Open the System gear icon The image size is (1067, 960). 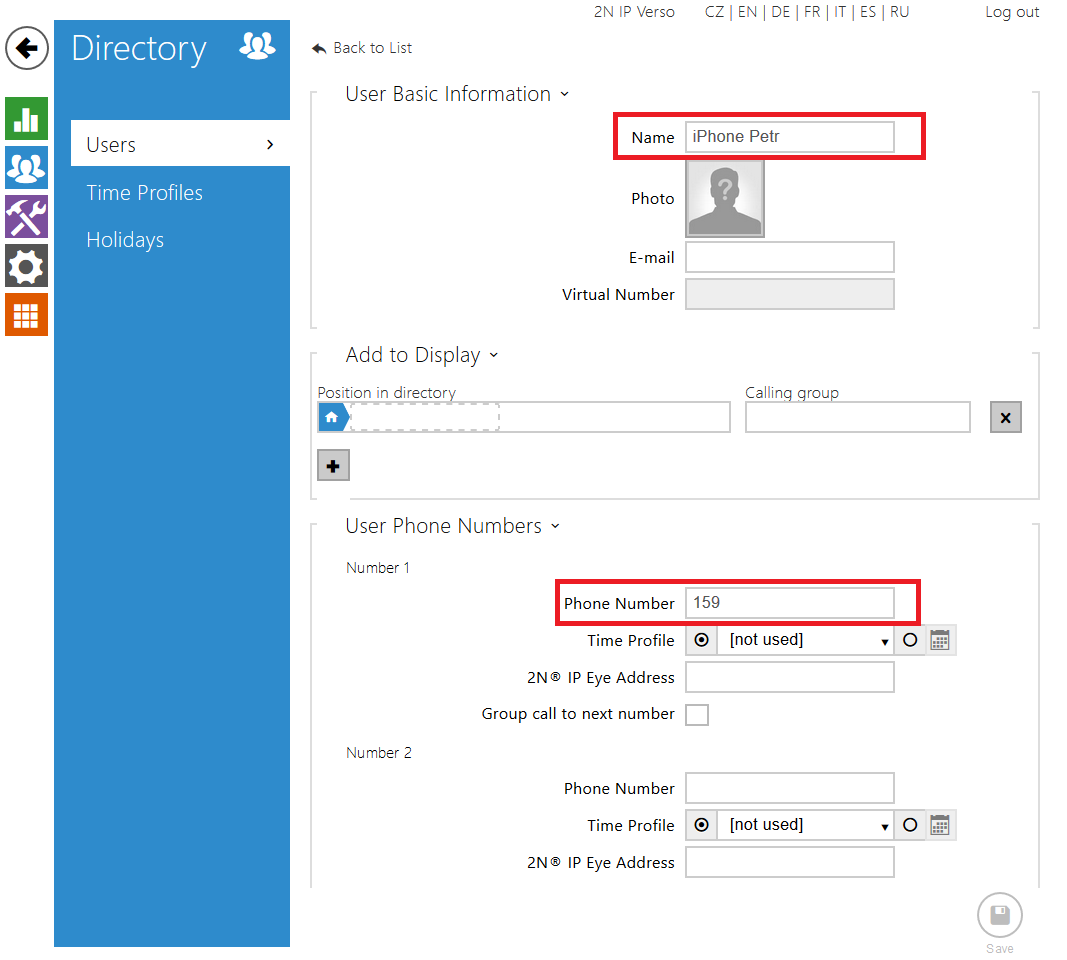pos(26,266)
